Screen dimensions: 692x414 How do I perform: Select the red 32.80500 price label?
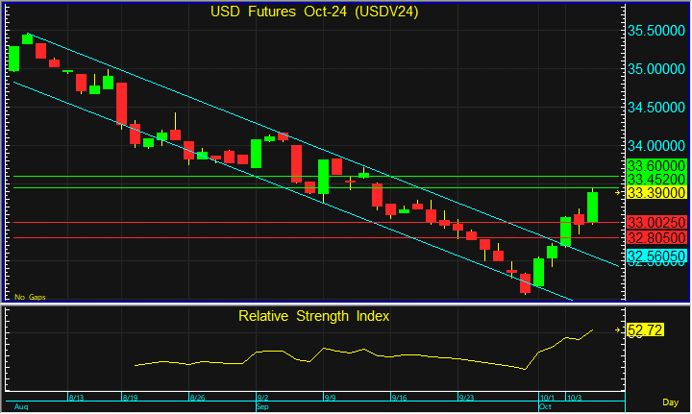(655, 238)
